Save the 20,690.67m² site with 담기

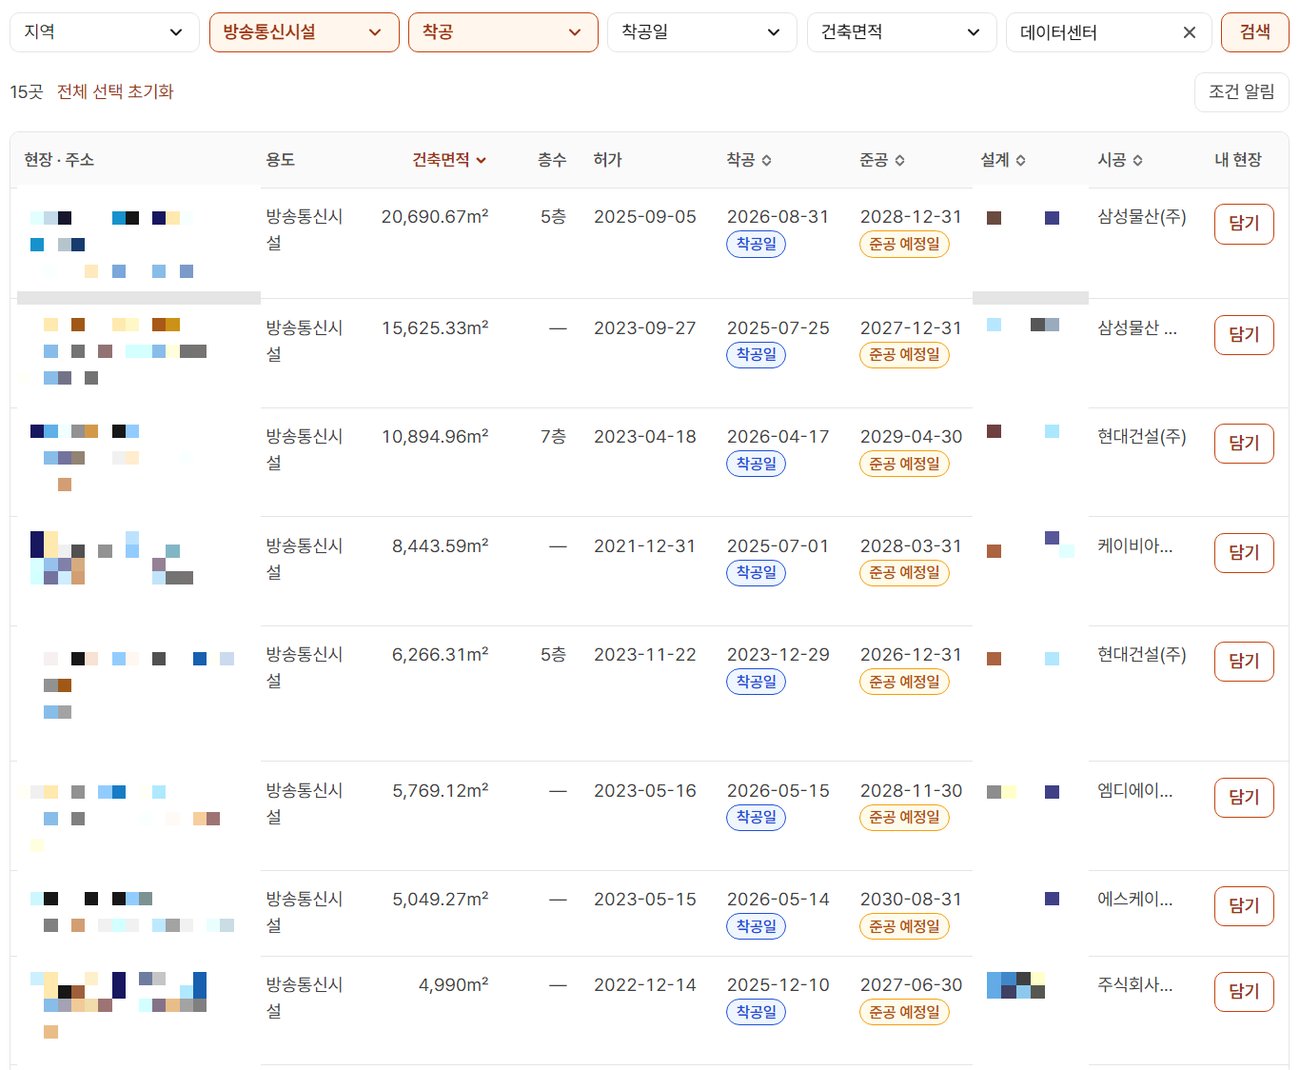pos(1244,224)
